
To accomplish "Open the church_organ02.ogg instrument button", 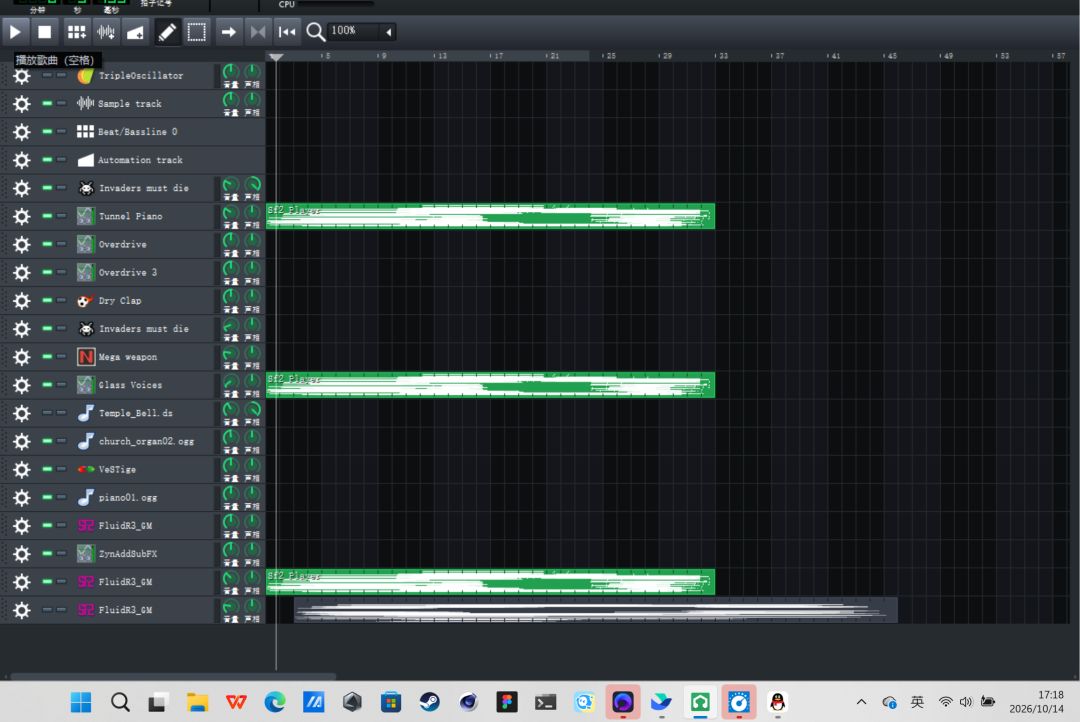I will point(143,441).
